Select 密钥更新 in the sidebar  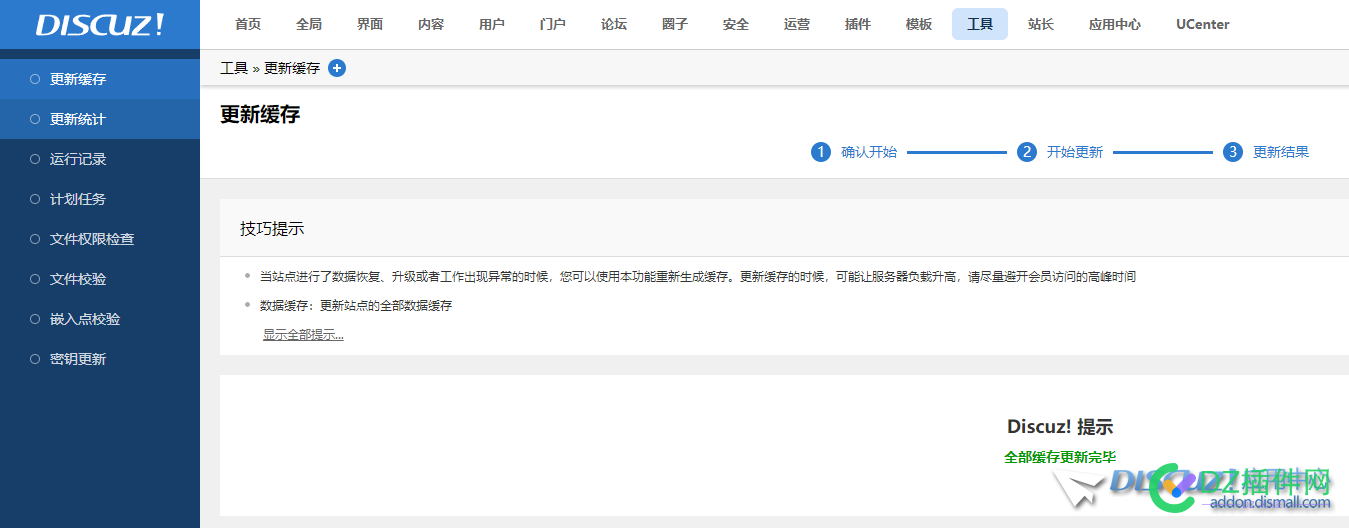(x=78, y=359)
